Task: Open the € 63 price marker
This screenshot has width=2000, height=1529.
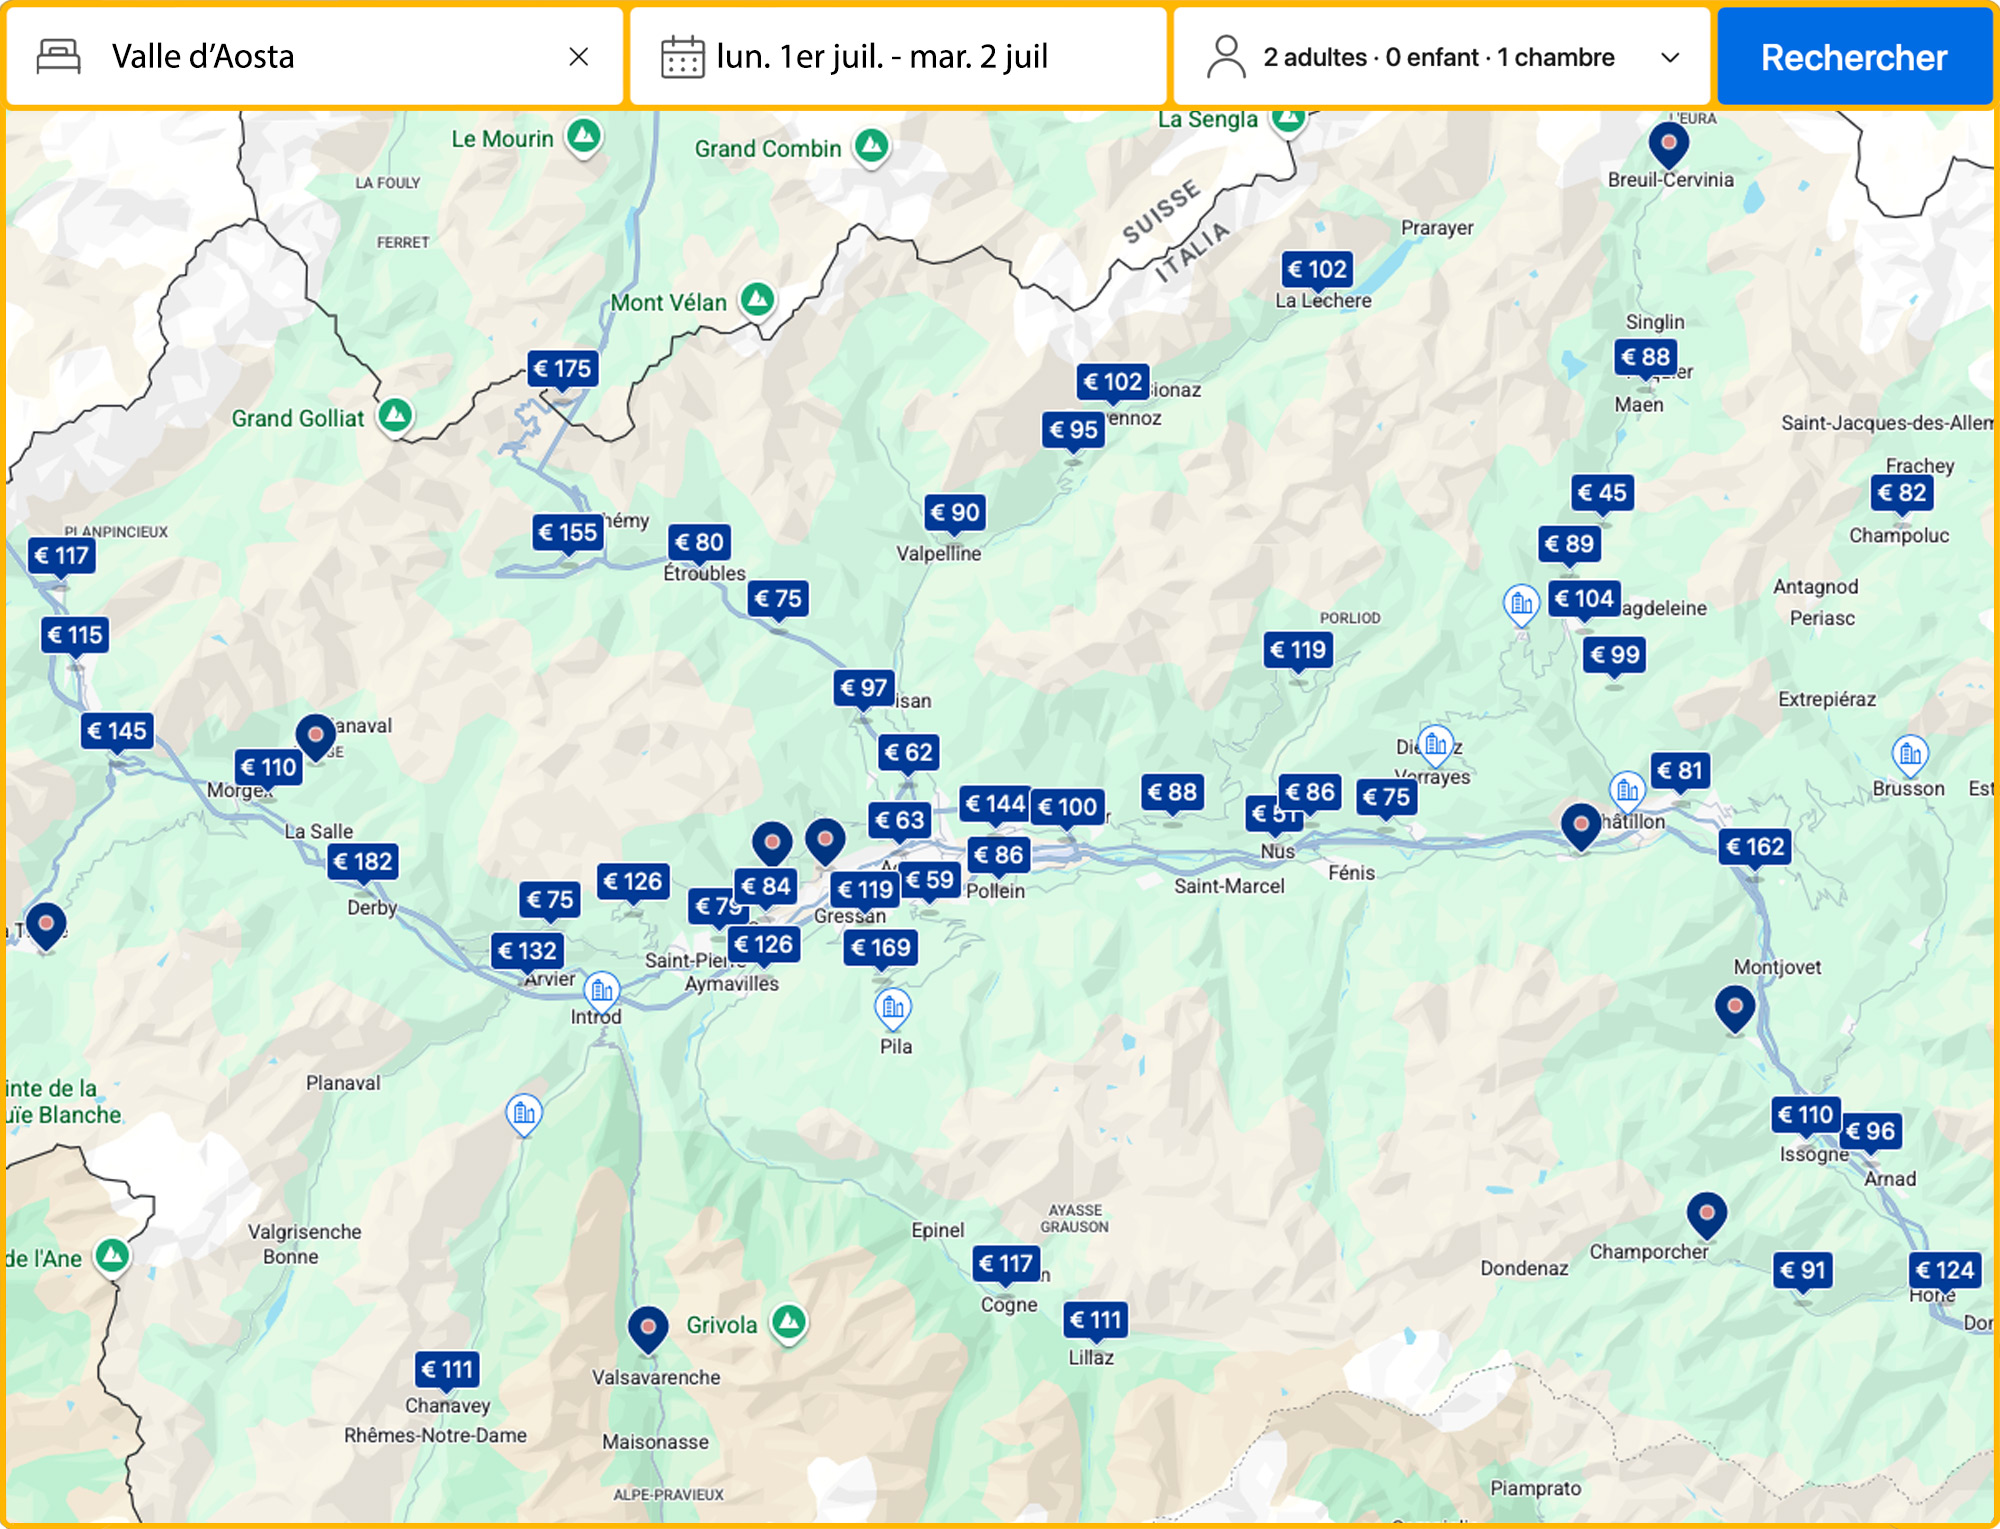Action: [x=900, y=820]
